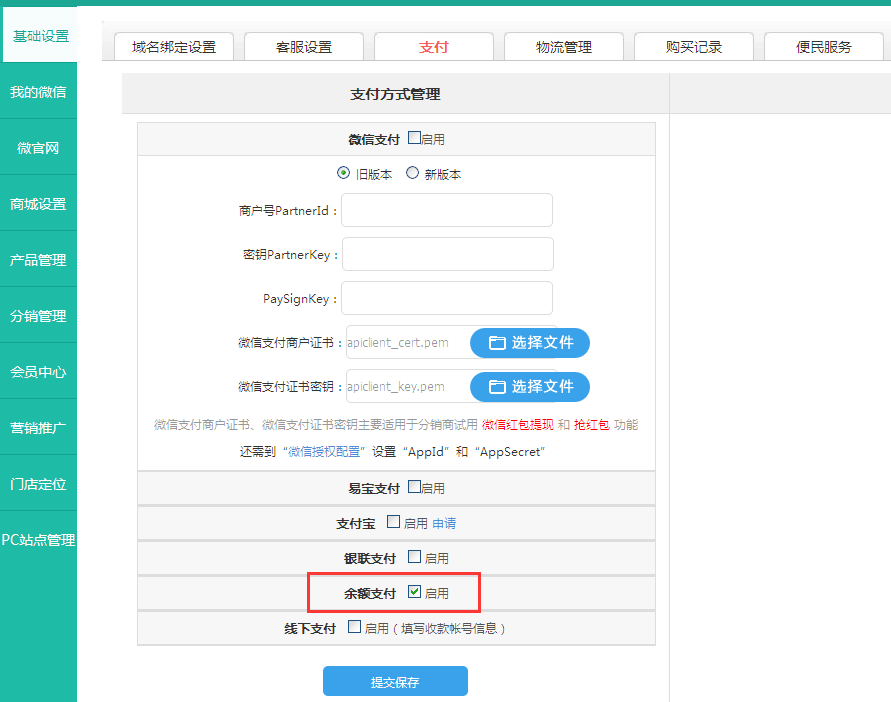The width and height of the screenshot is (891, 702).
Task: Click the 选择文件 button for 微信支付证书密钥
Action: [x=530, y=387]
